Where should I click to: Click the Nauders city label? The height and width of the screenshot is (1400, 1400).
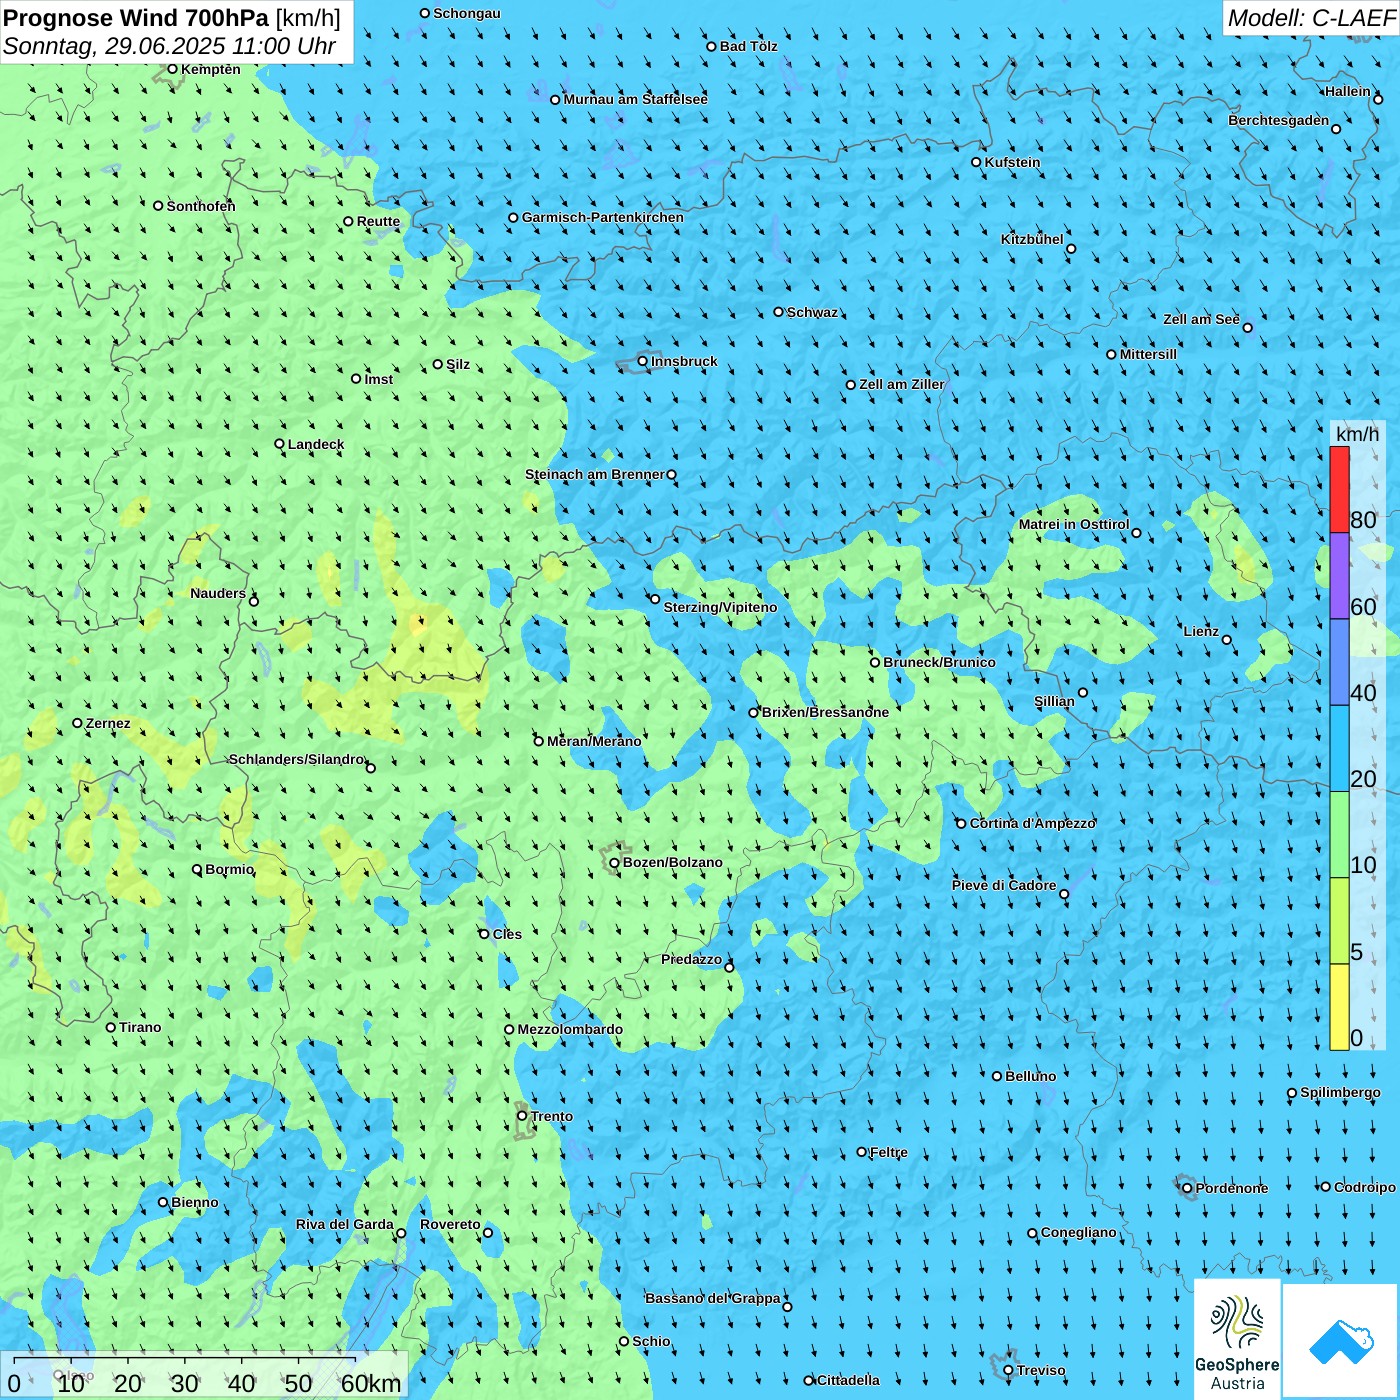click(218, 593)
